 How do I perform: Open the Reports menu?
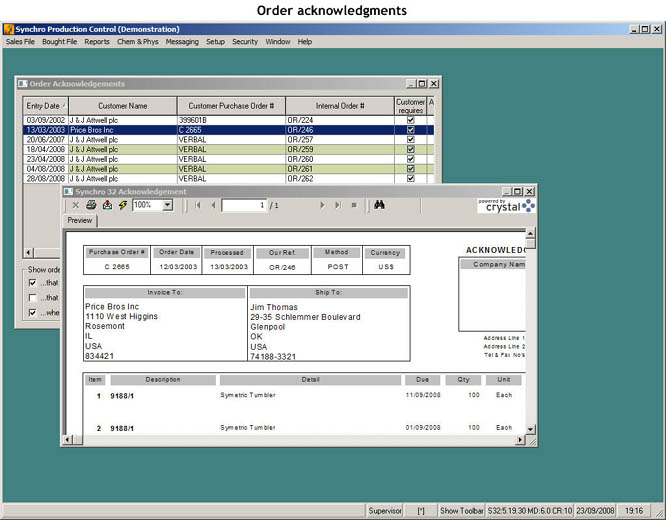point(97,42)
